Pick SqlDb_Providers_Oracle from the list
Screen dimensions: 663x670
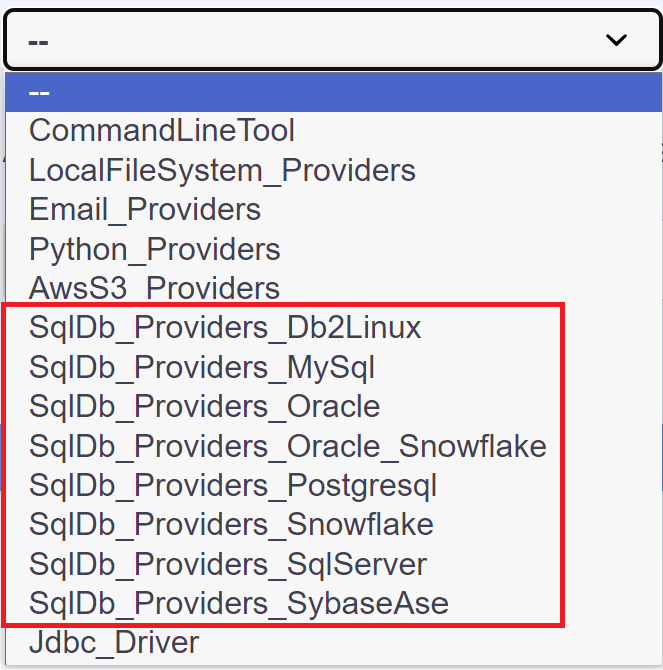point(205,407)
